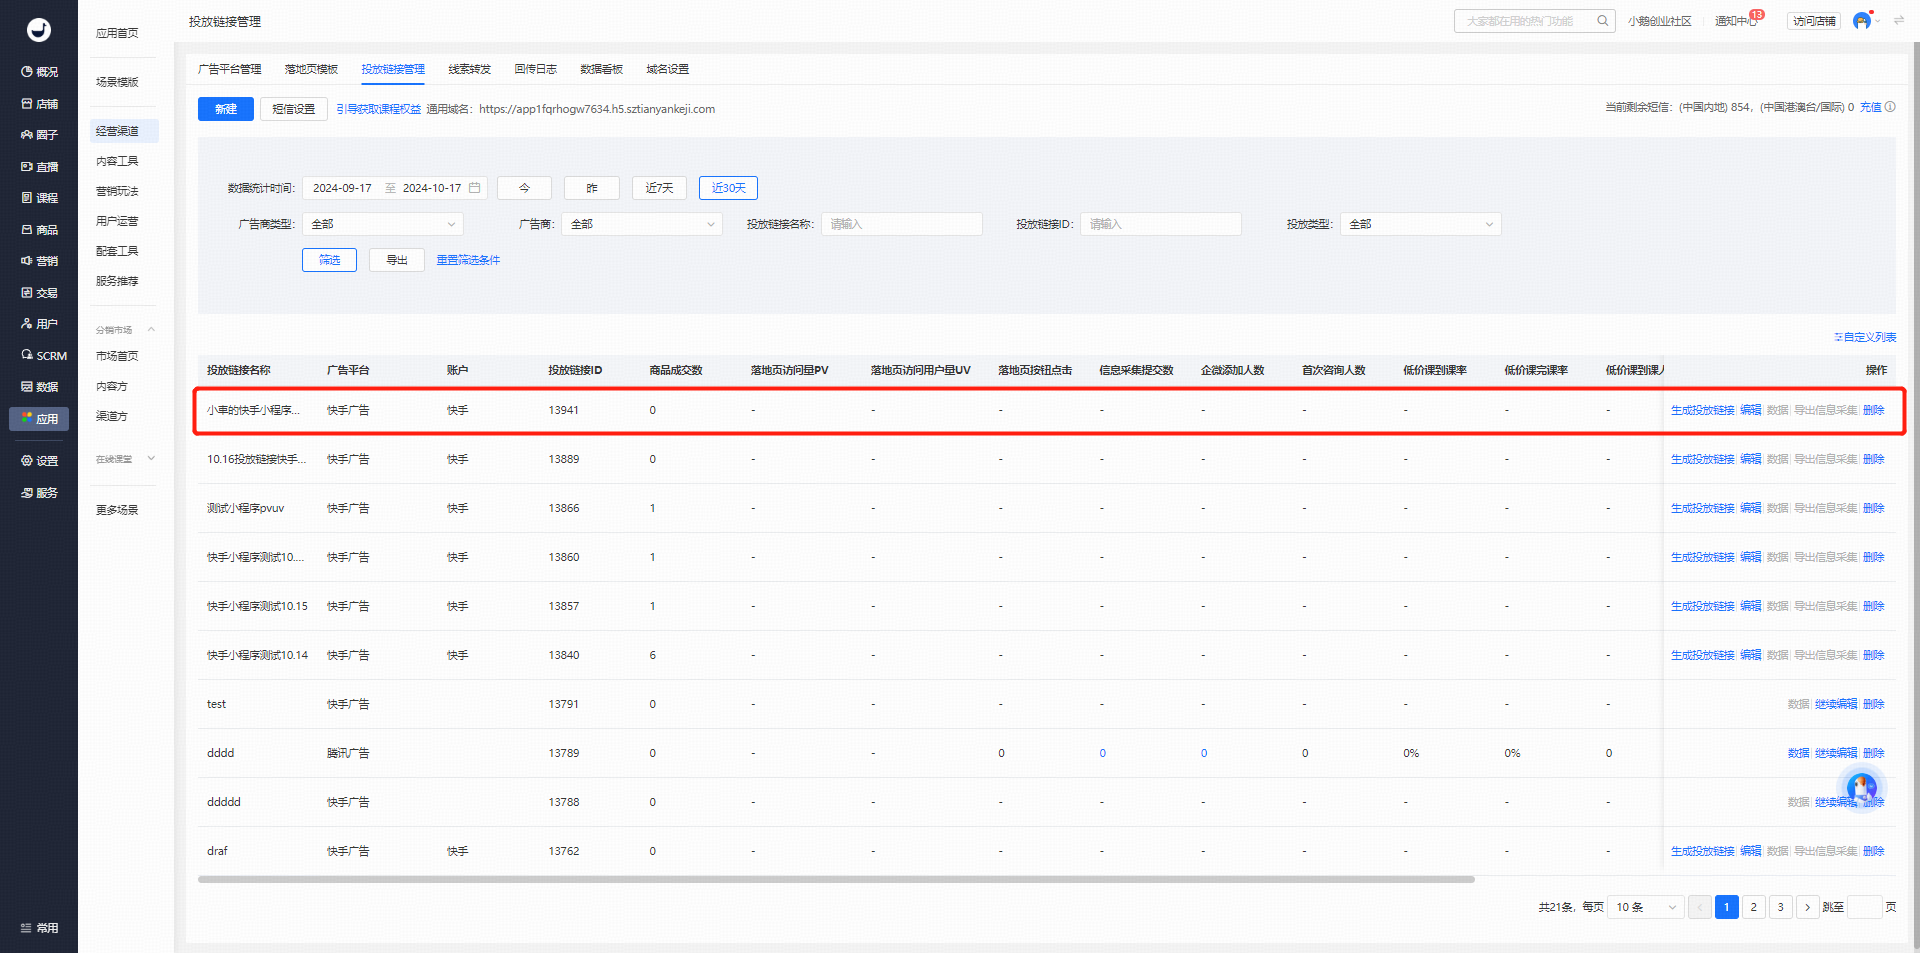Click 继续编辑 for the dddd row
This screenshot has width=1920, height=953.
(1836, 753)
